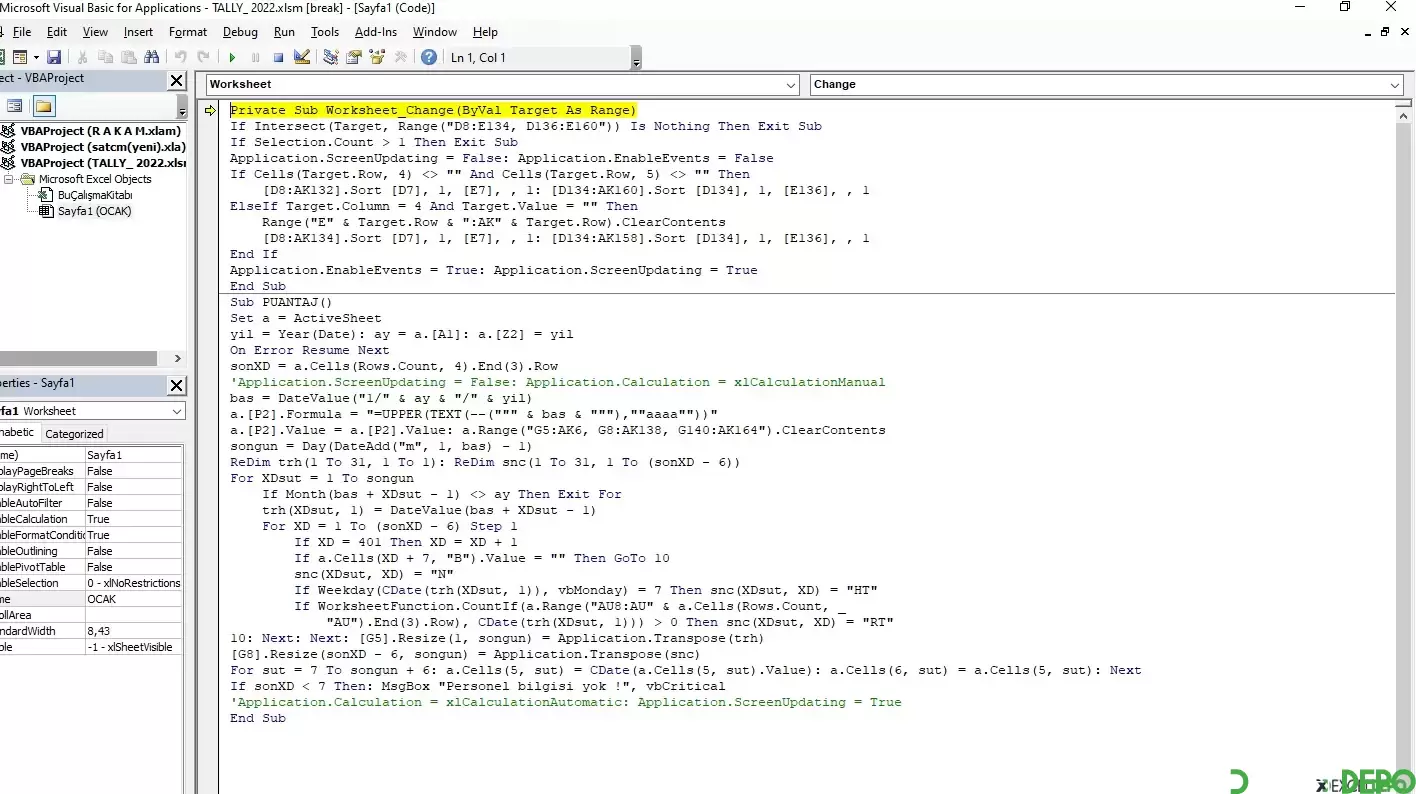Open the Window menu
This screenshot has width=1416, height=794.
[435, 32]
